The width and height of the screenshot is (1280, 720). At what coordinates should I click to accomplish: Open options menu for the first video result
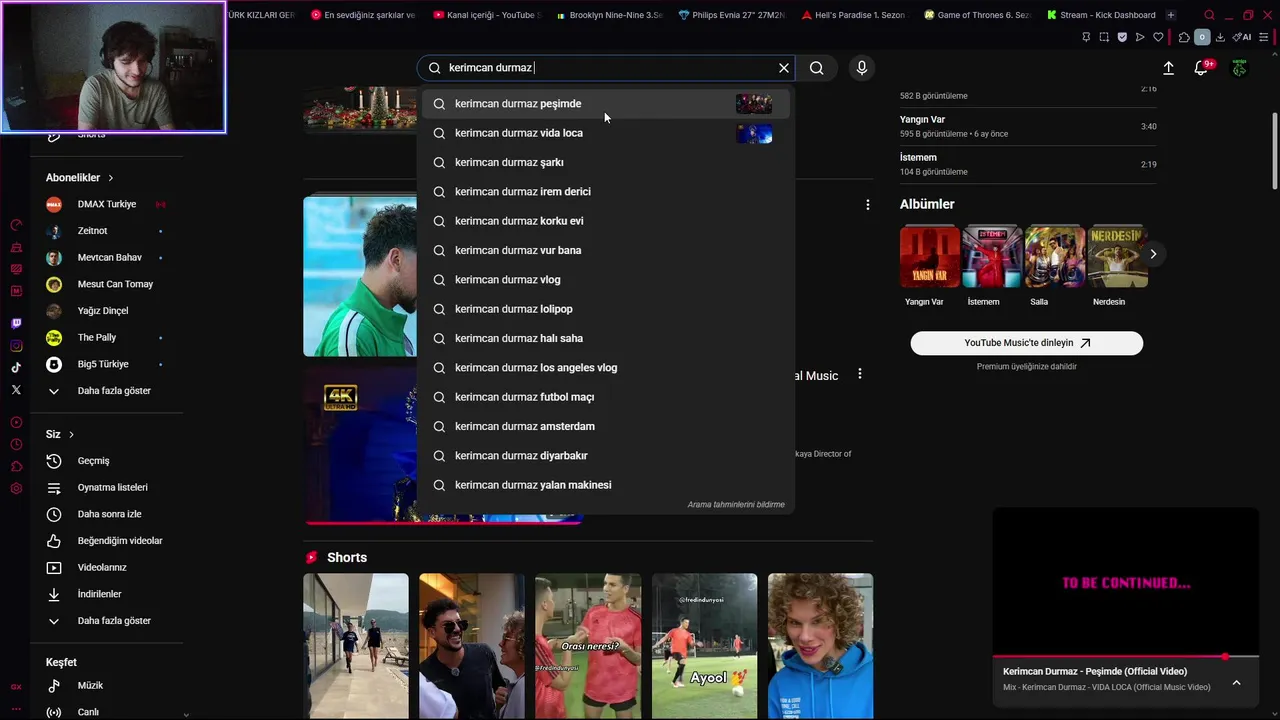[868, 205]
